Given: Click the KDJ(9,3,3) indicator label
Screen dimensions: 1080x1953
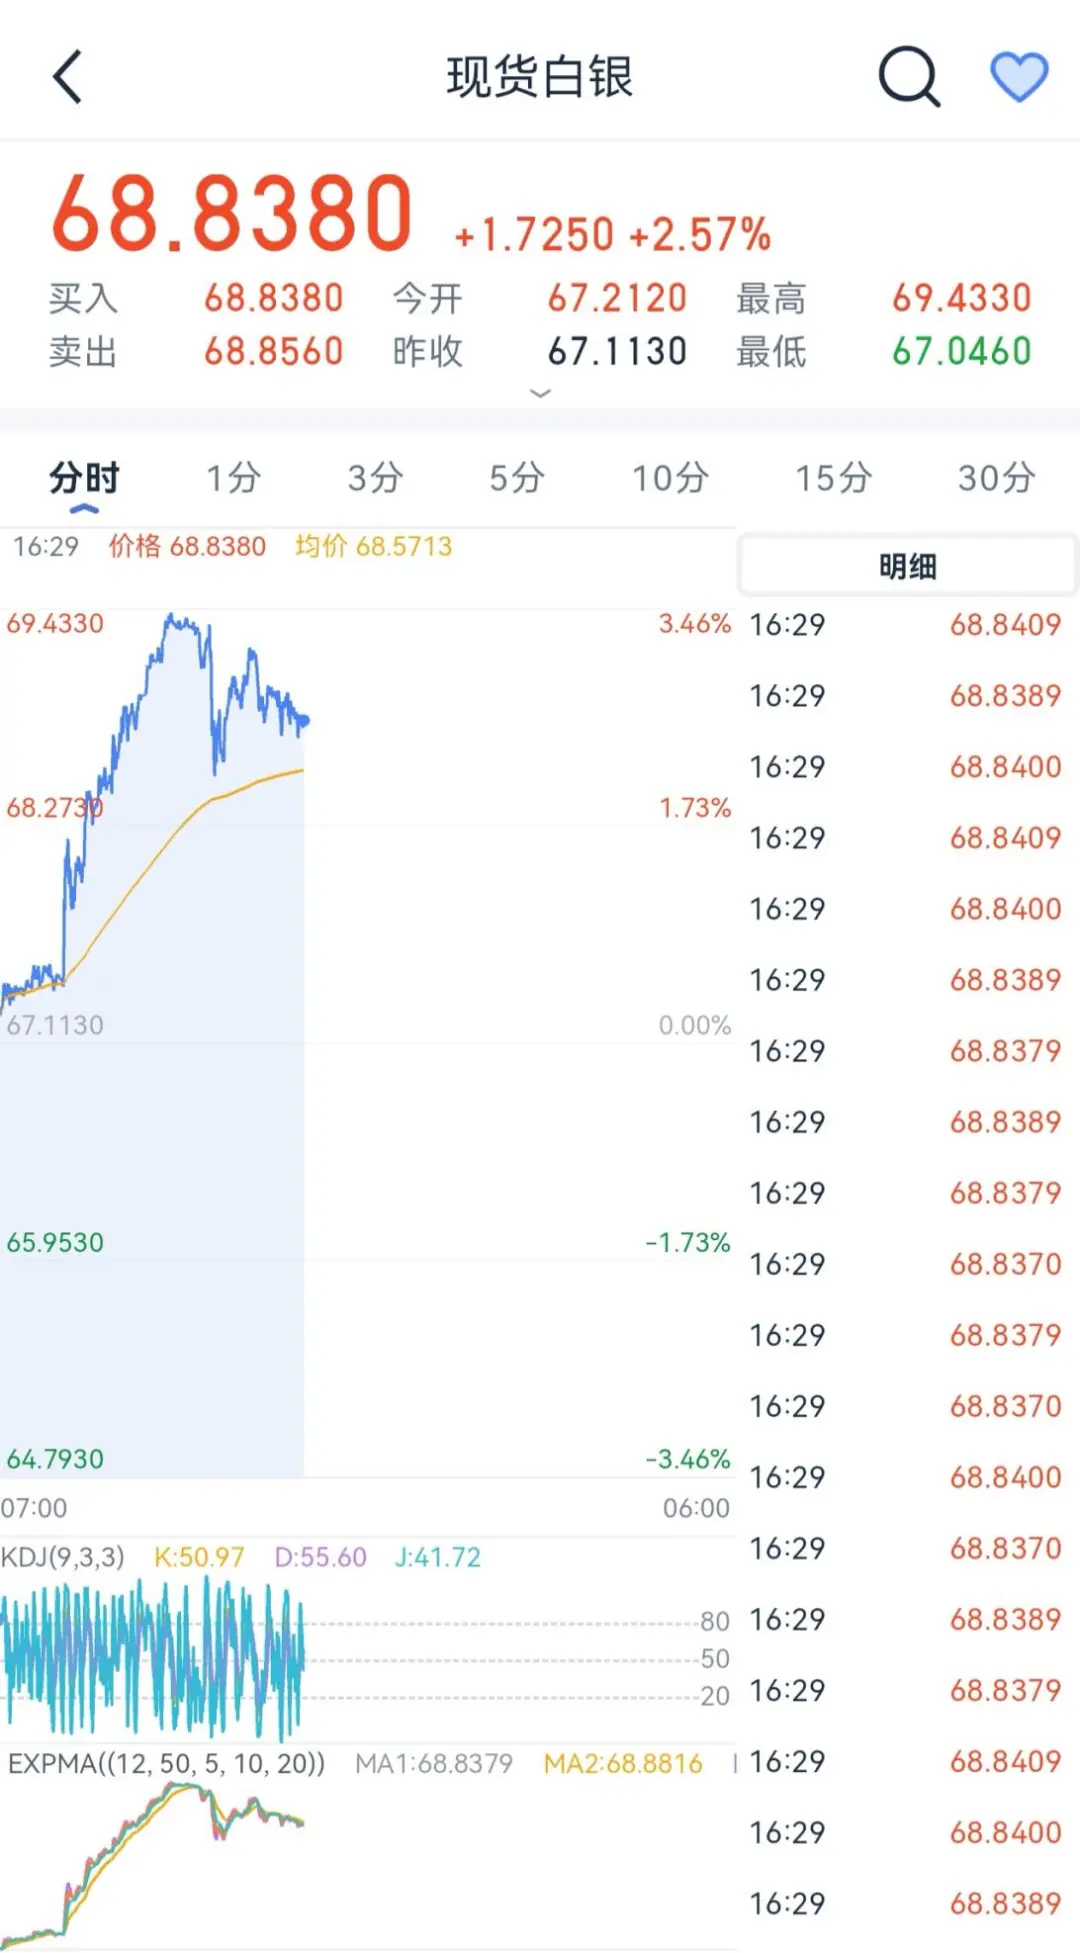Looking at the screenshot, I should (63, 1557).
